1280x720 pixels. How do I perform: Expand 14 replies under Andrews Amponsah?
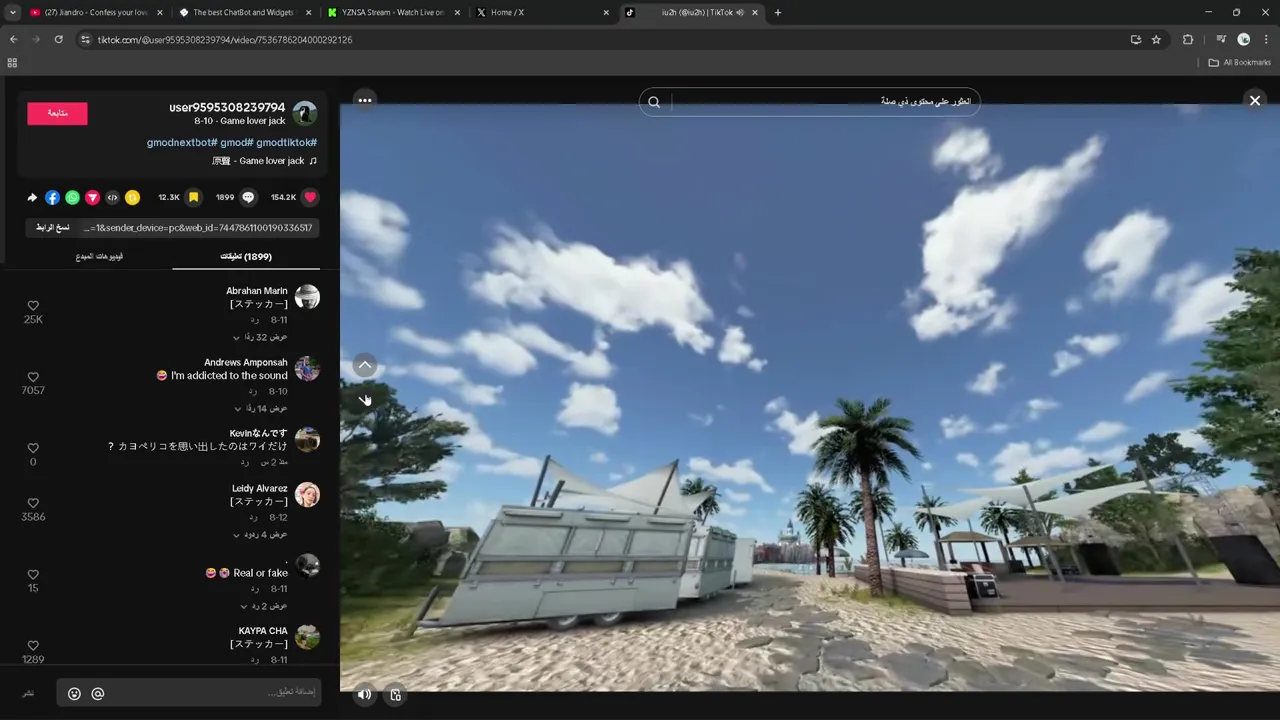260,408
